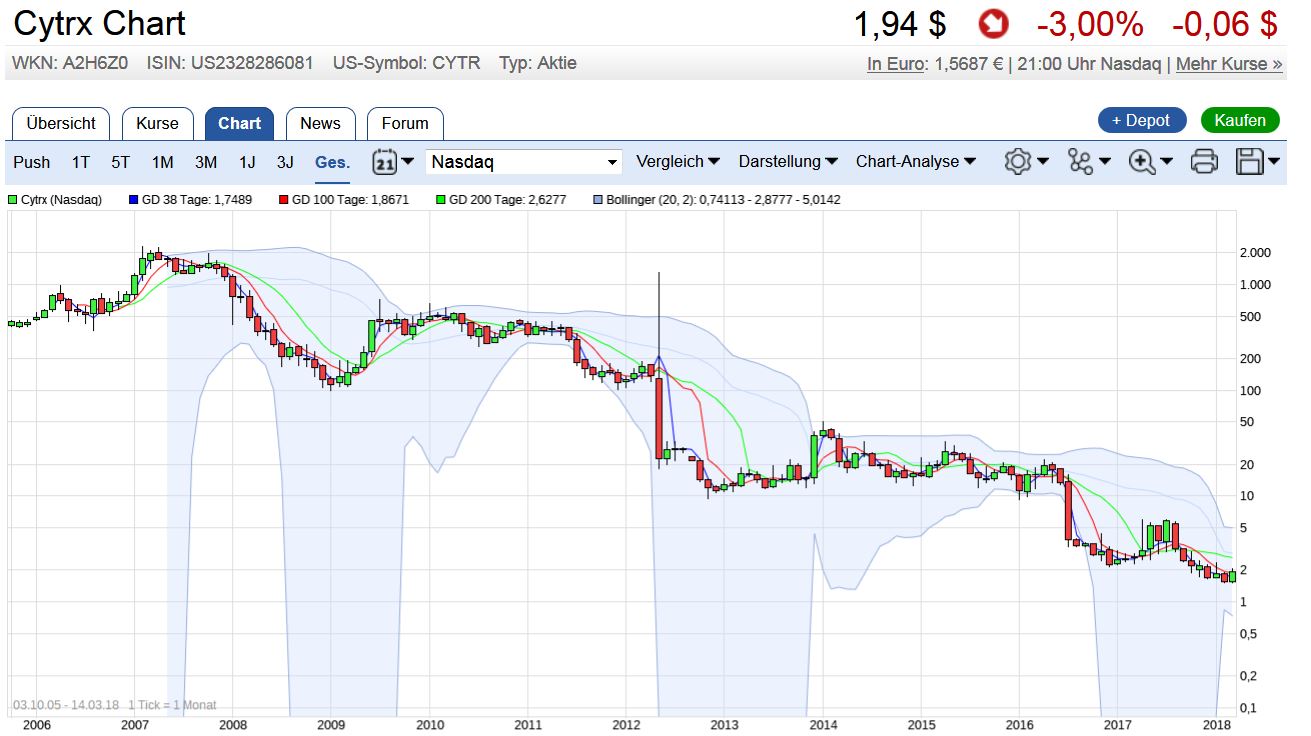Open the Forum tab
This screenshot has width=1311, height=736.
[404, 123]
